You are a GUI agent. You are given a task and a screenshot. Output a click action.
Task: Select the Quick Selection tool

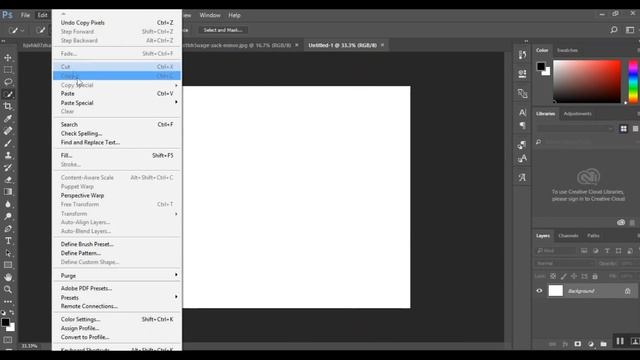8,94
